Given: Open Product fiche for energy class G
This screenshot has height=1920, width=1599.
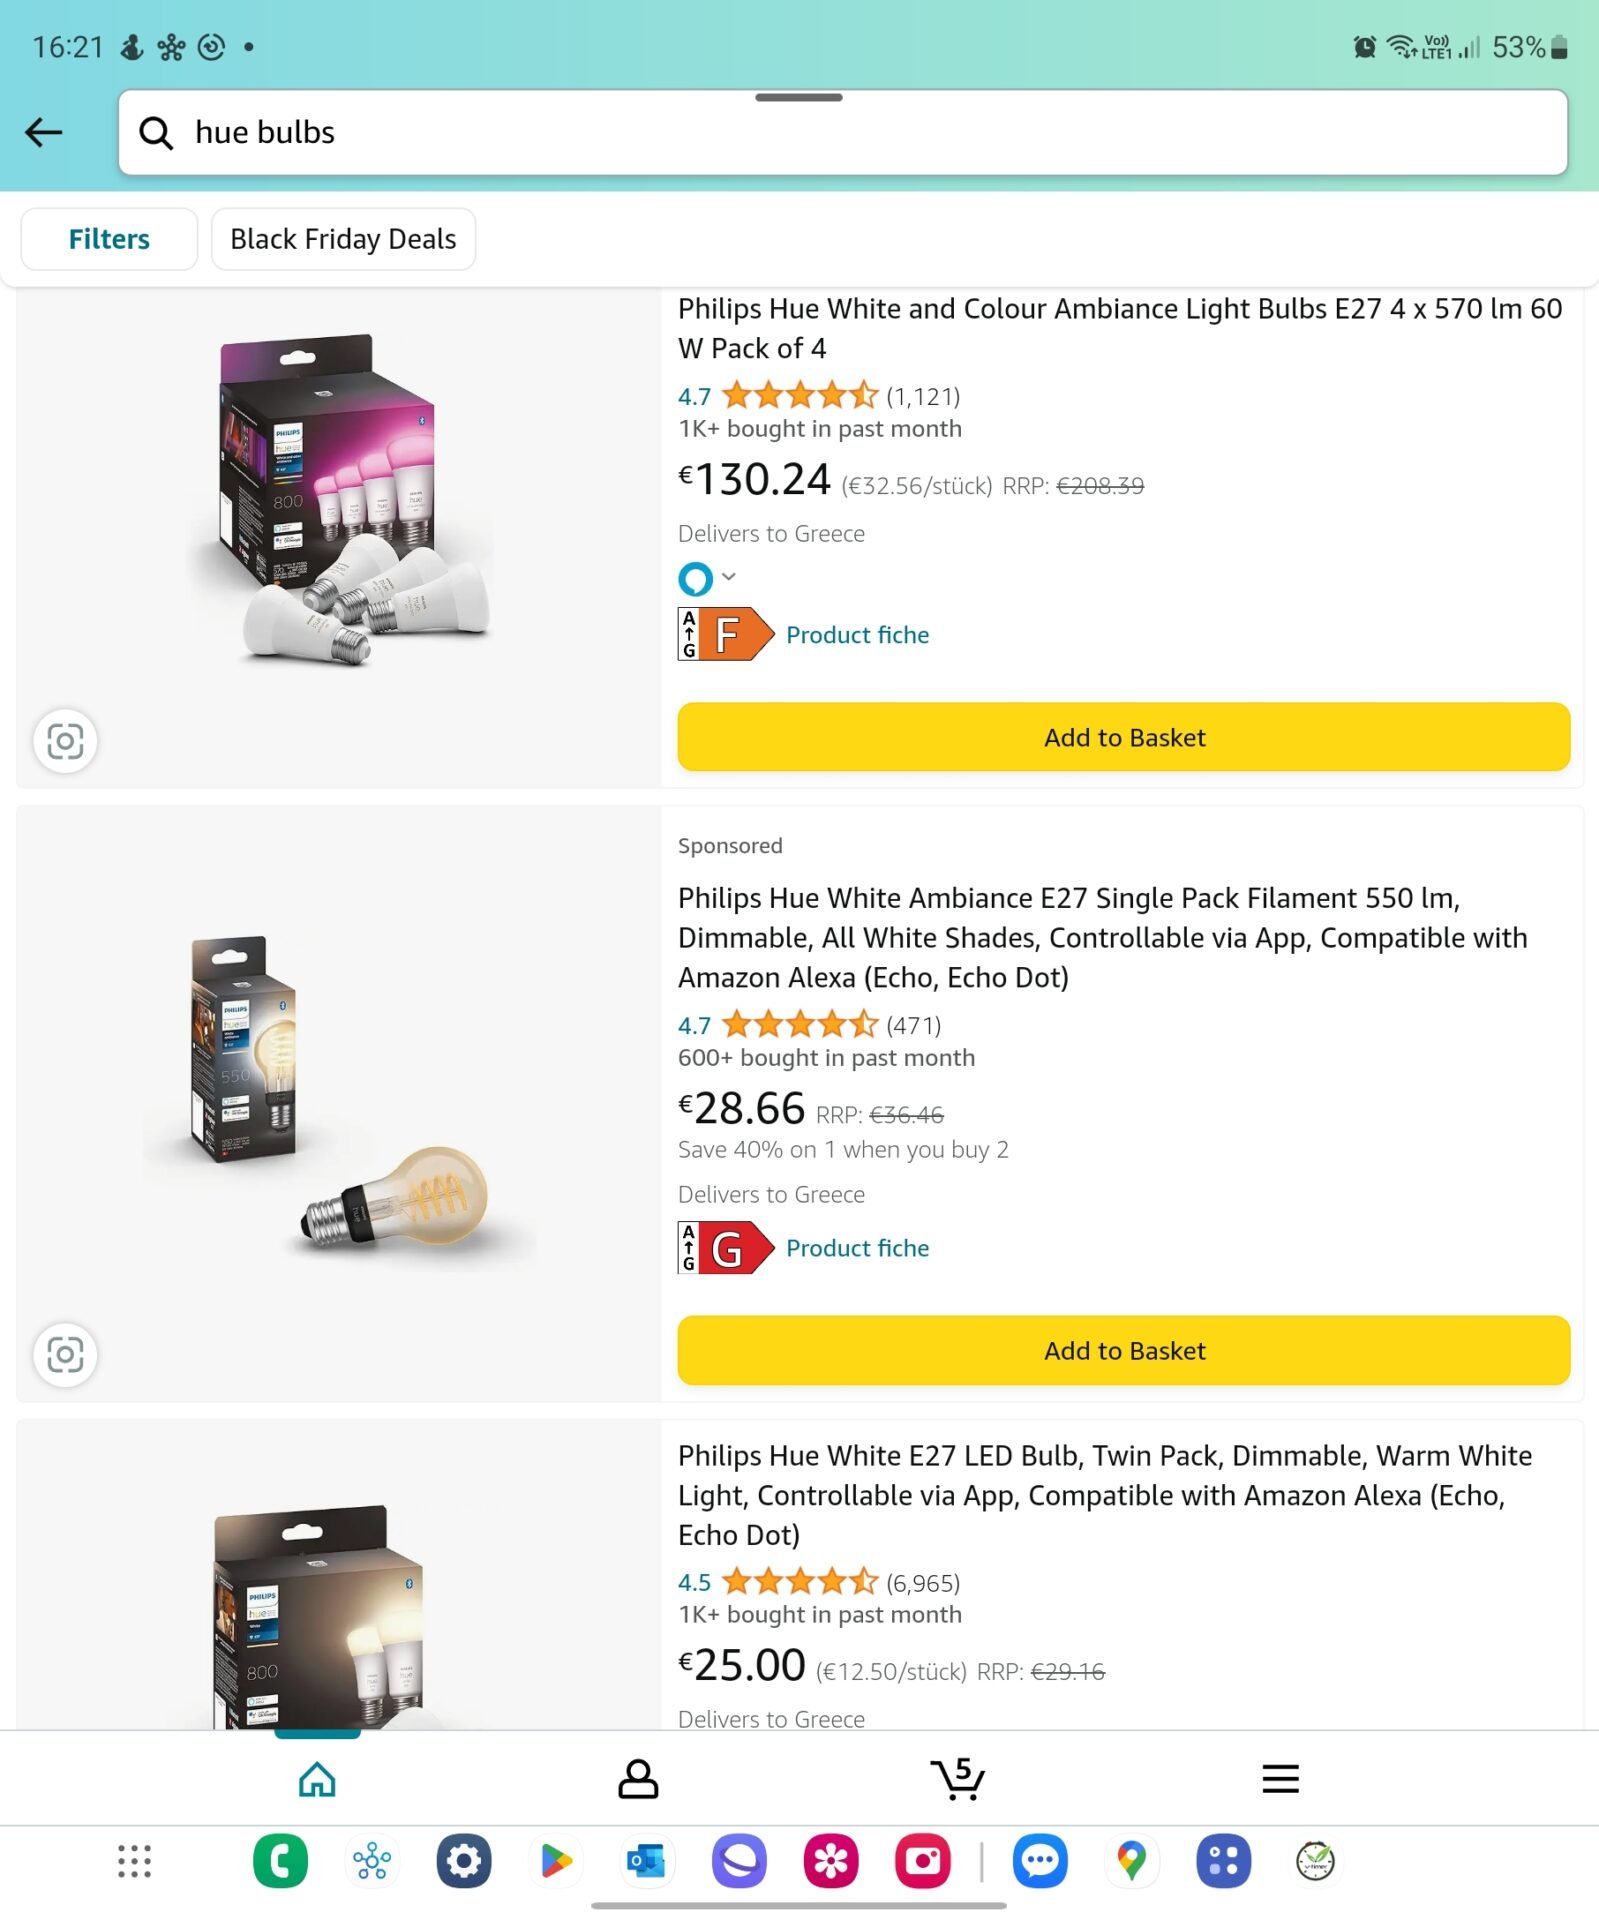Looking at the screenshot, I should coord(857,1248).
